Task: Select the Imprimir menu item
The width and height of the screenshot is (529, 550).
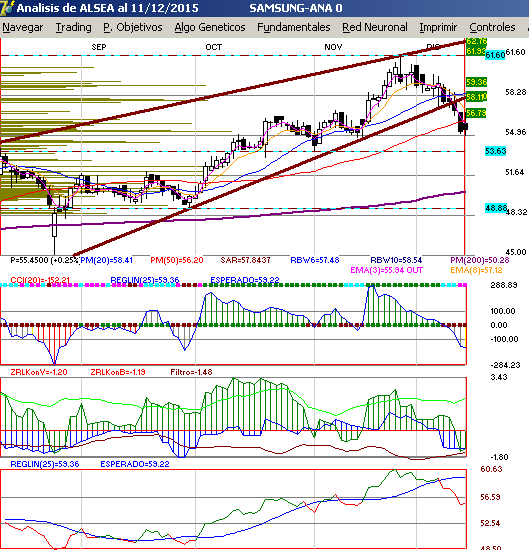Action: pyautogui.click(x=438, y=27)
